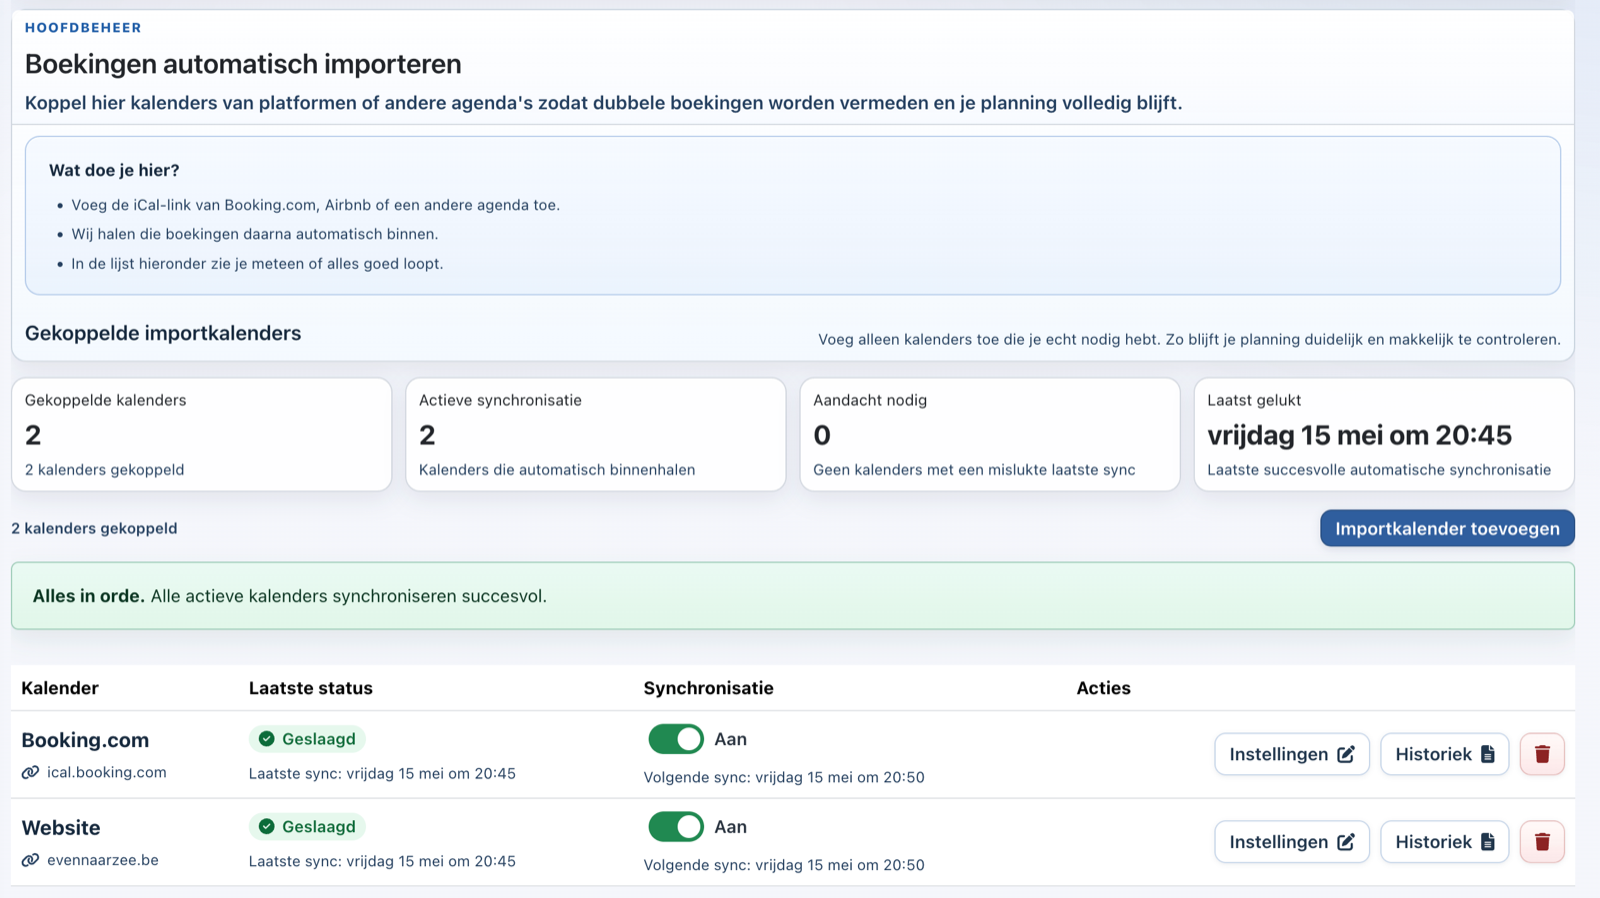This screenshot has height=898, width=1600.
Task: Open Instellingen for Booking.com
Action: pos(1292,754)
